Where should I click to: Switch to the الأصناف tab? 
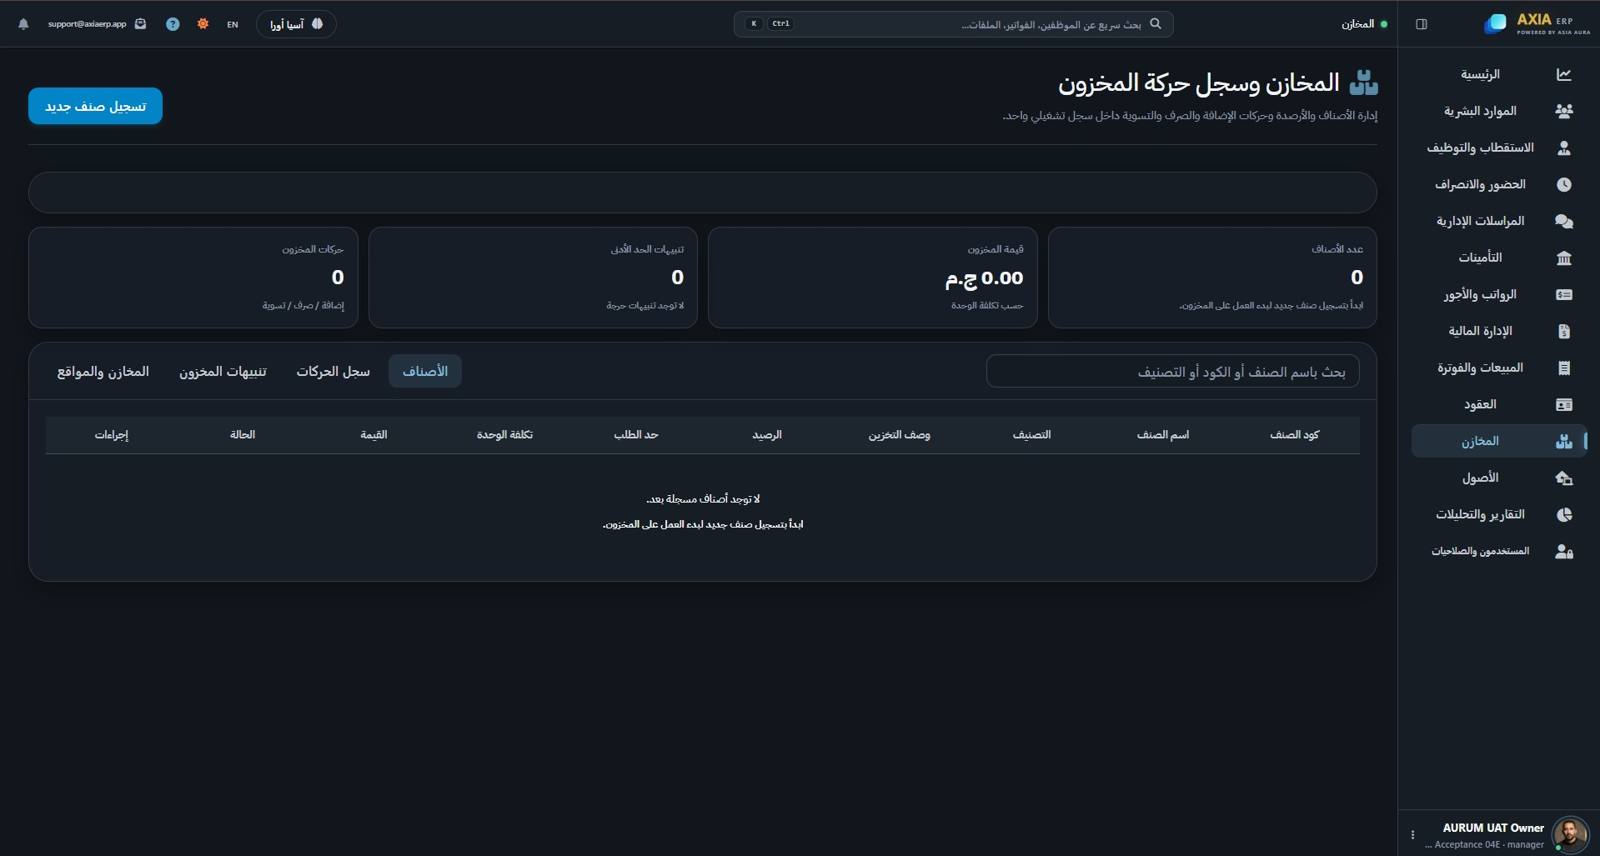pyautogui.click(x=425, y=371)
